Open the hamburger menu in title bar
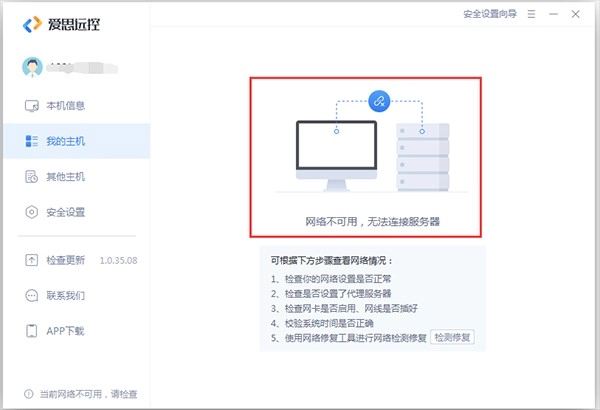This screenshot has height=410, width=600. pyautogui.click(x=531, y=14)
